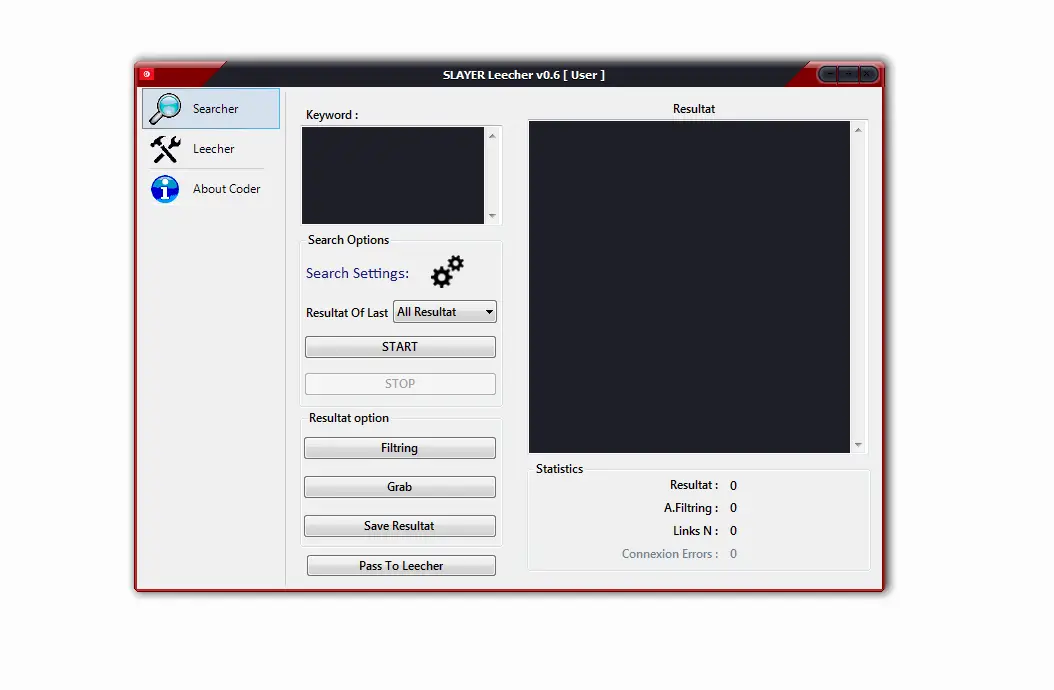The width and height of the screenshot is (1054, 690).
Task: Send results with Pass To Leecher
Action: [x=400, y=565]
